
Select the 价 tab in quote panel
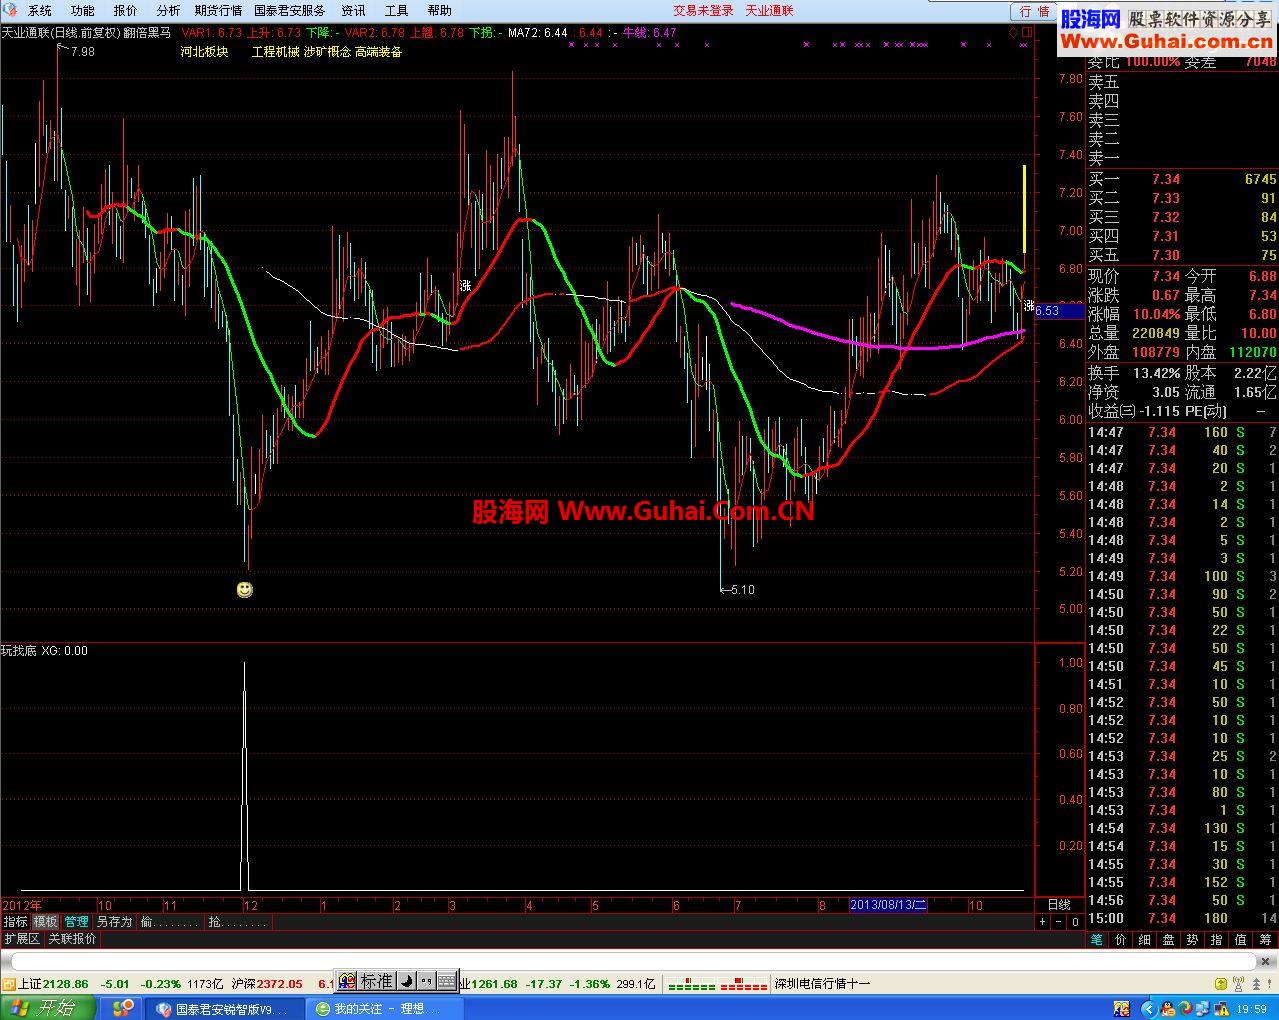pyautogui.click(x=1120, y=939)
